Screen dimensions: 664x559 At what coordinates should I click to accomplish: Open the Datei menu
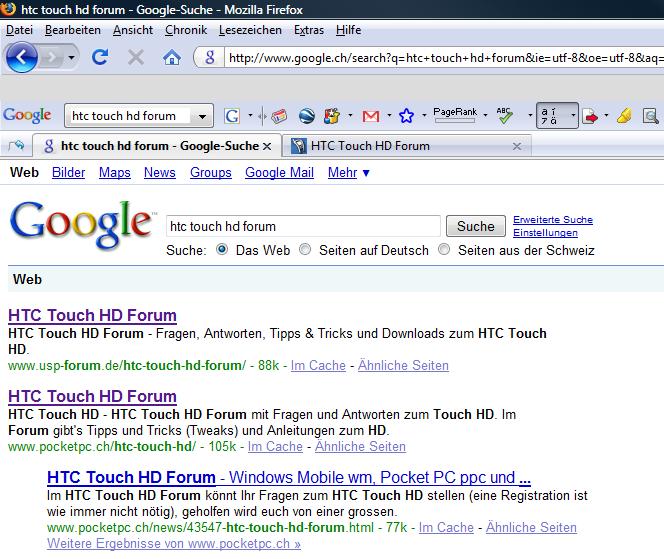(x=19, y=30)
